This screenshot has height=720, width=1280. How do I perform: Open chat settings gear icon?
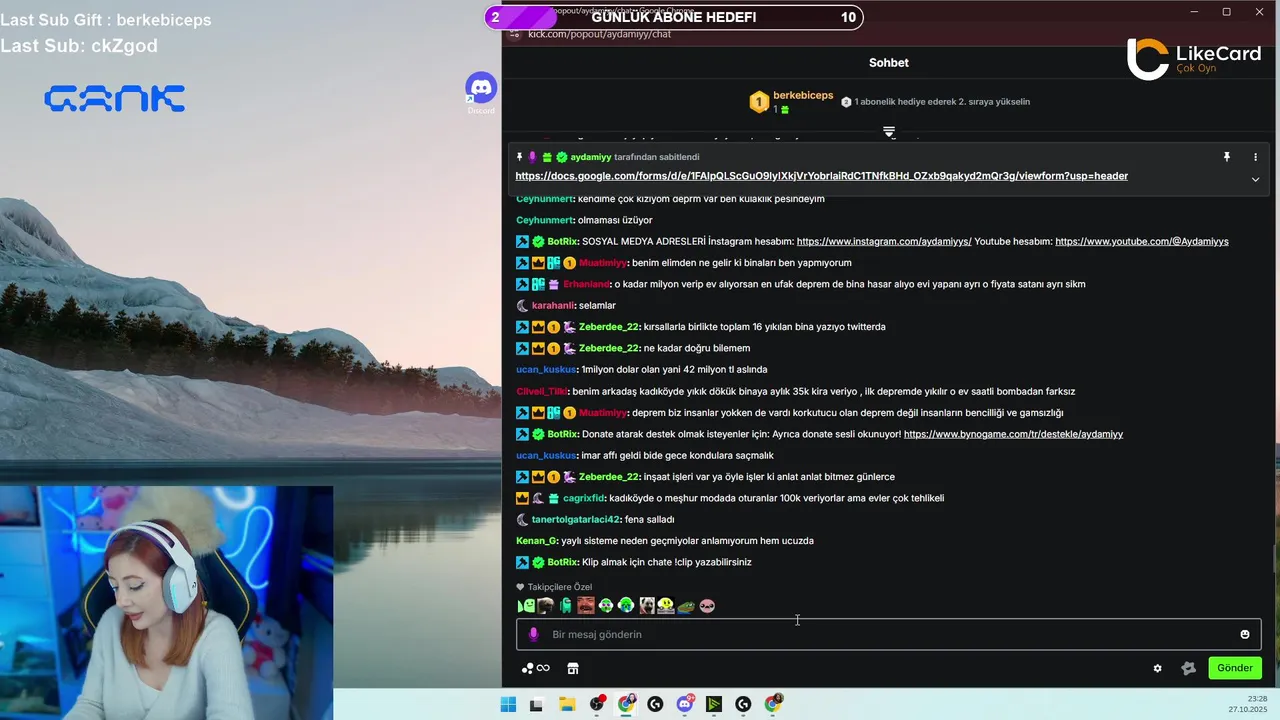coord(1157,668)
